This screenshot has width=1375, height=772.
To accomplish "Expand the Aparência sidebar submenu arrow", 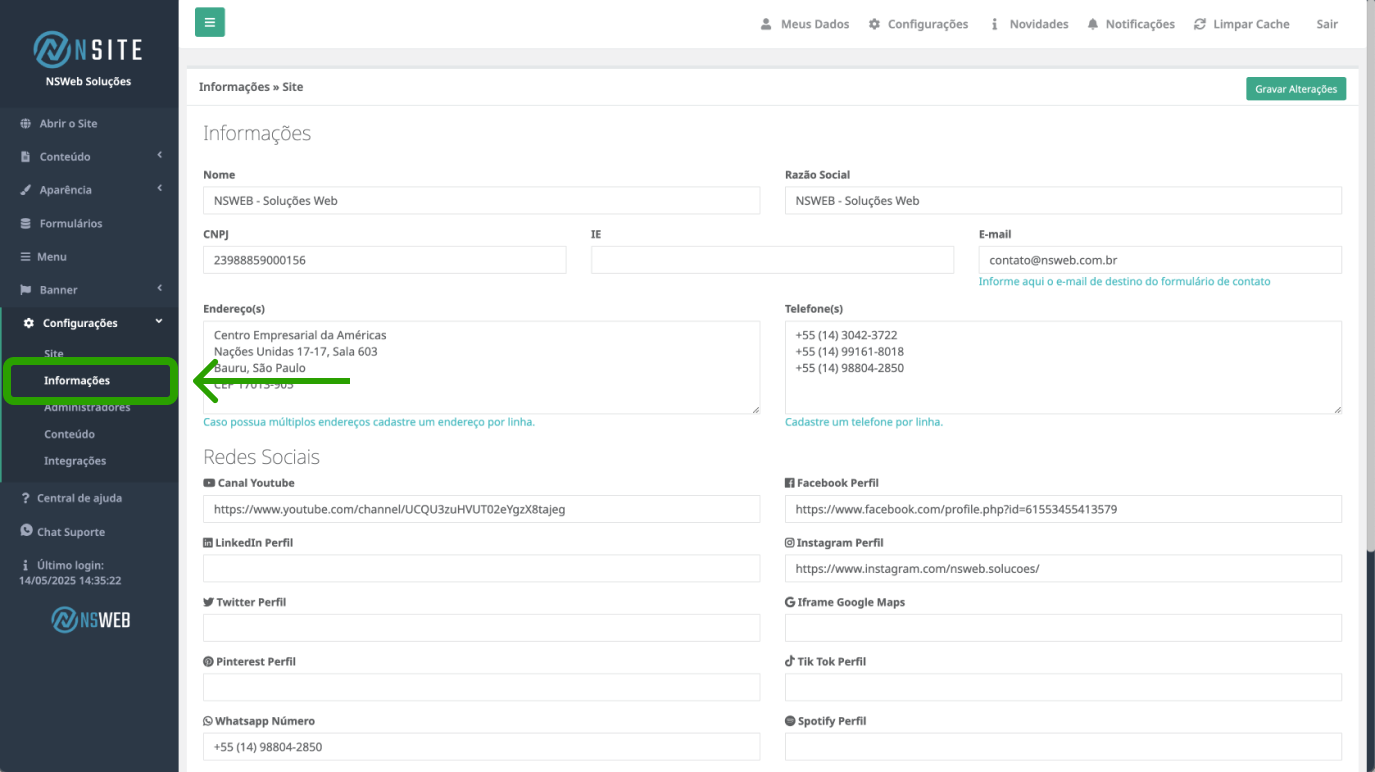I will tap(159, 188).
